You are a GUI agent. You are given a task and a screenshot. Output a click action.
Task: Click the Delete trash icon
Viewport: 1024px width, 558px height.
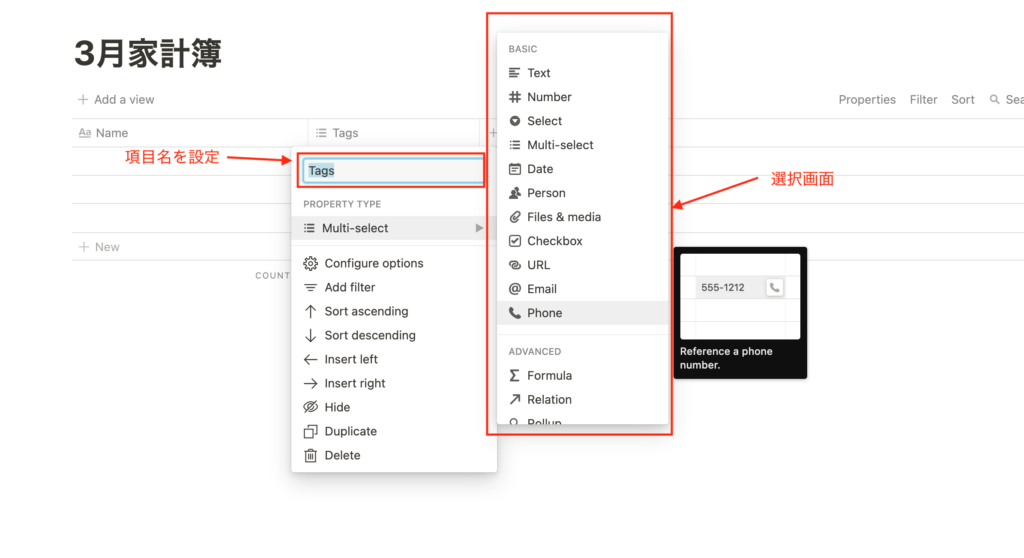[x=310, y=455]
